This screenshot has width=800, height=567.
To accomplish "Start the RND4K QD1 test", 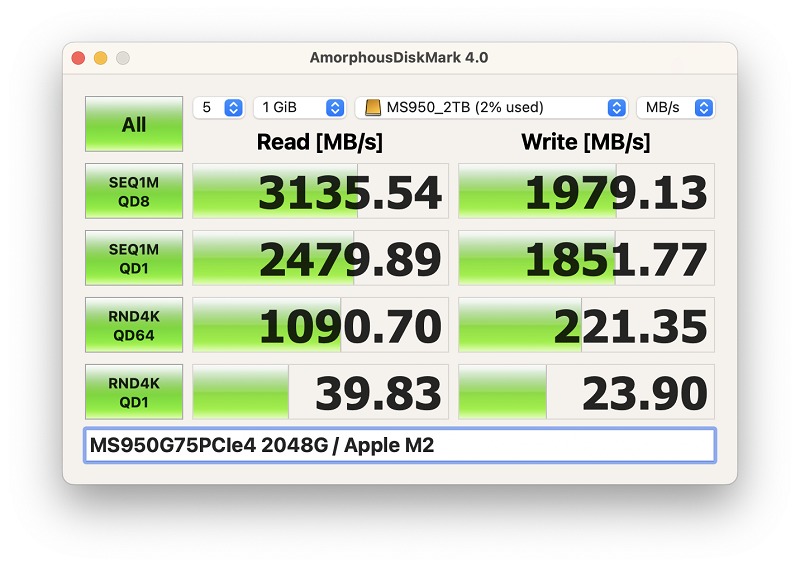I will pos(134,392).
